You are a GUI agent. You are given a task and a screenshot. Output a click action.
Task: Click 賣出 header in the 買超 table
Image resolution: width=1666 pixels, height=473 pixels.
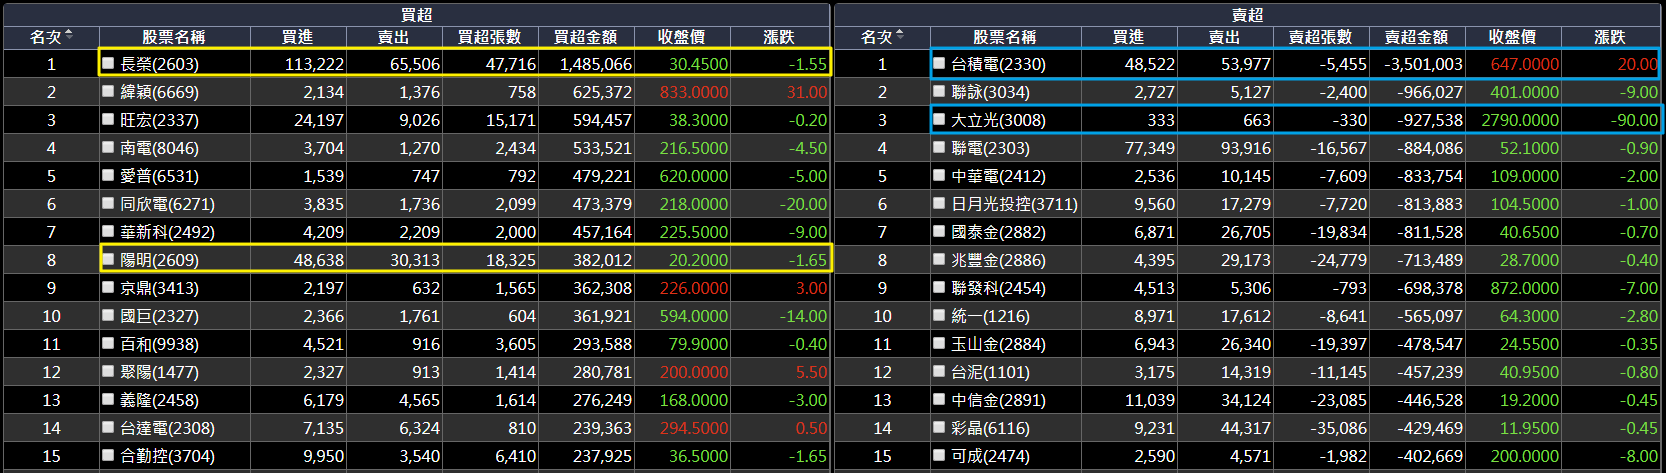coord(394,37)
